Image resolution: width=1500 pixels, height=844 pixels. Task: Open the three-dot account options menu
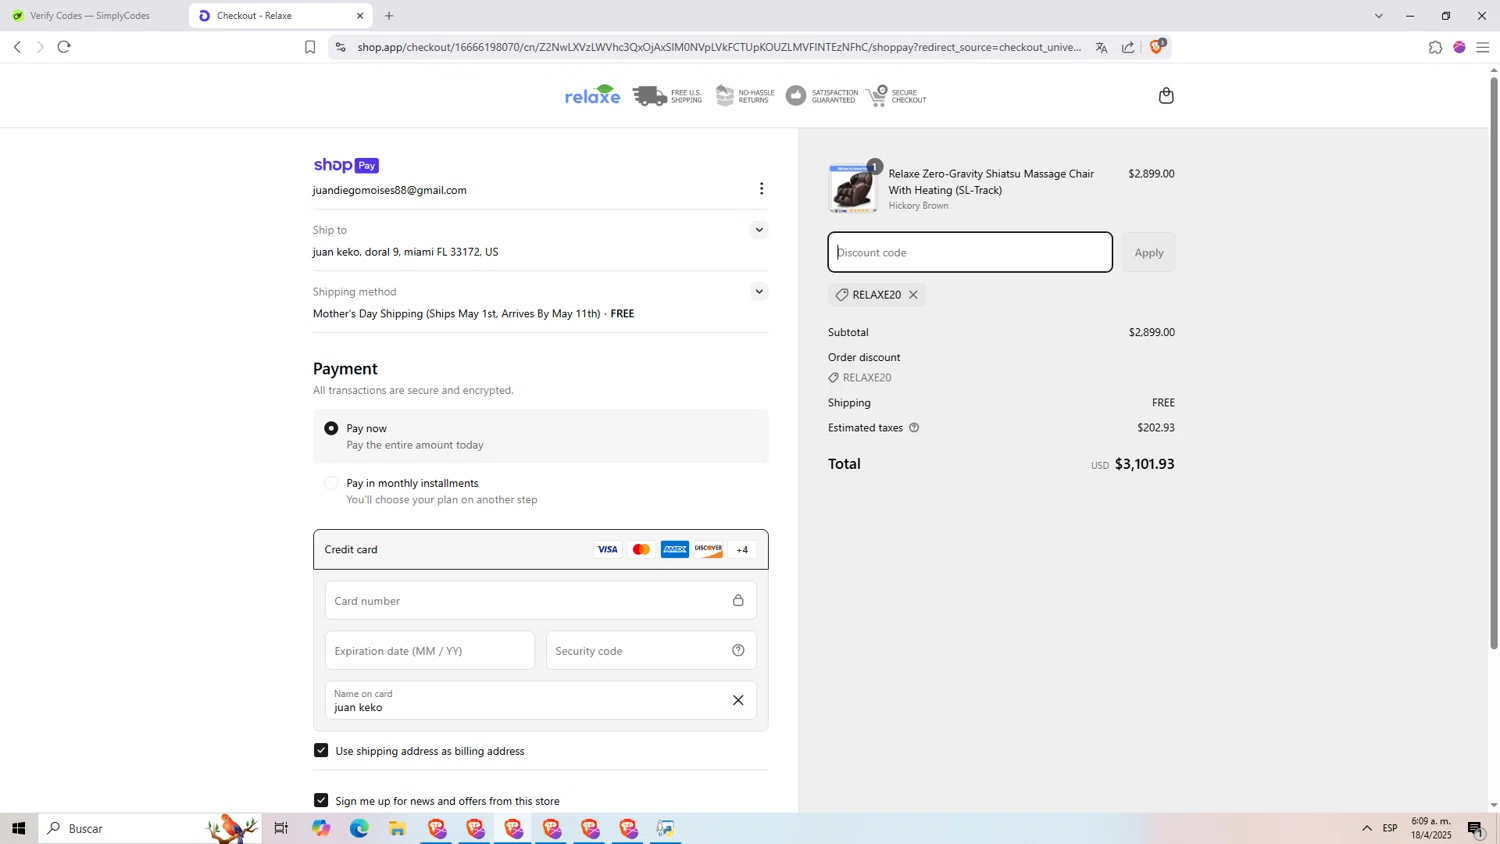tap(761, 189)
